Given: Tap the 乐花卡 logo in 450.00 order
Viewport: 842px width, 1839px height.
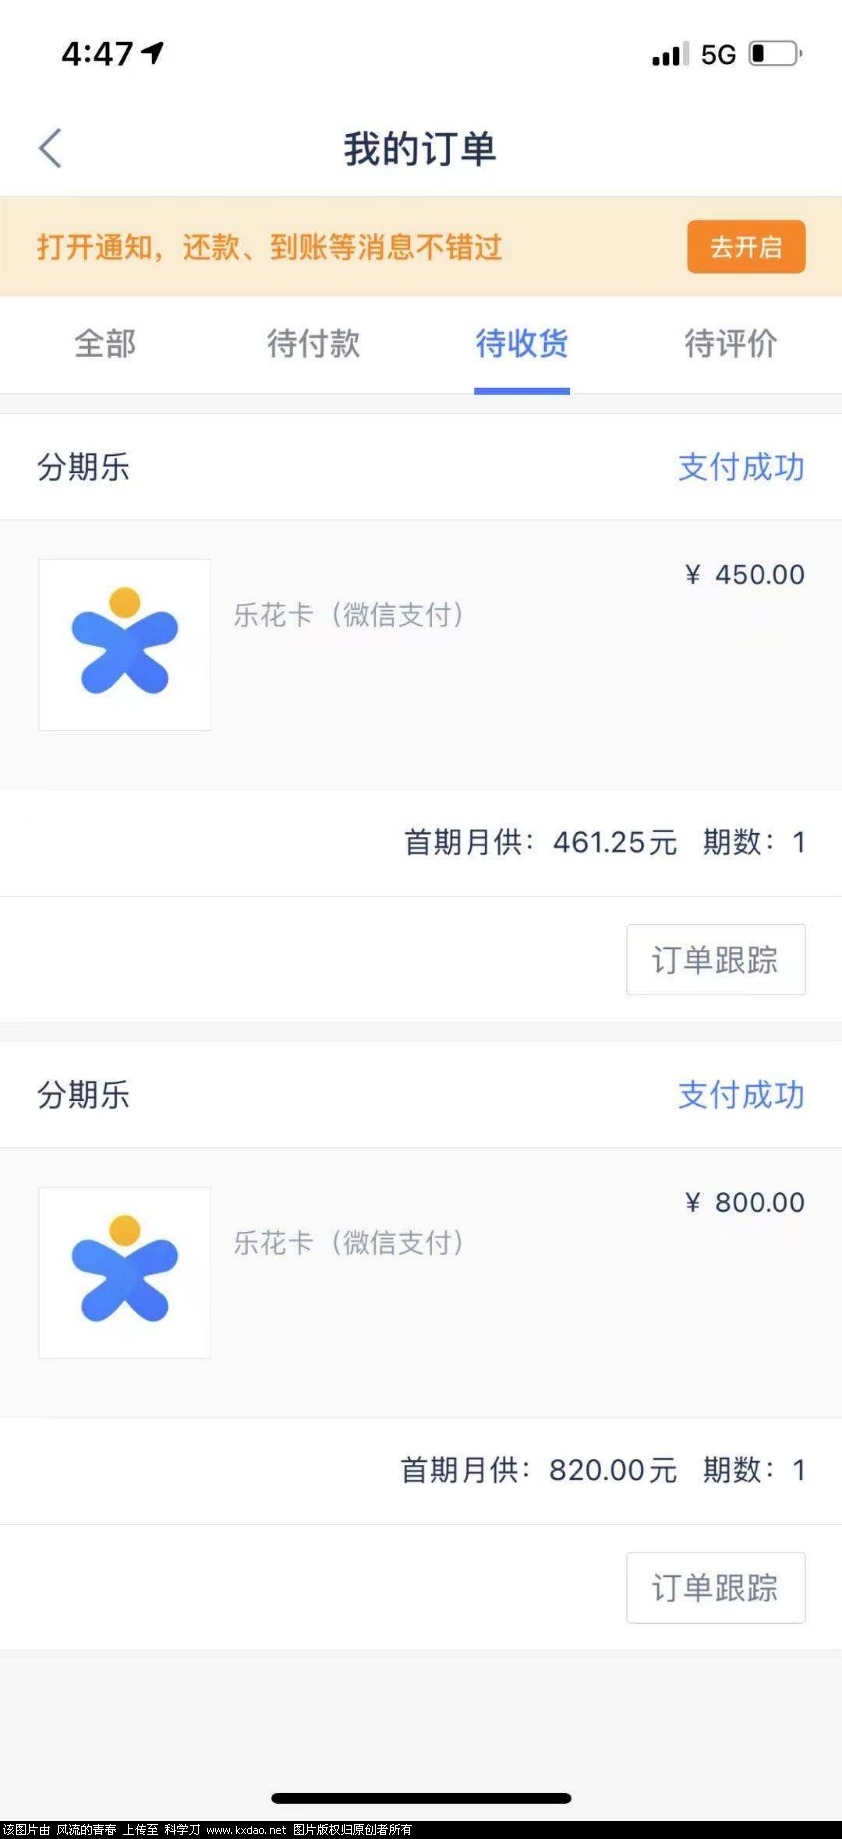Looking at the screenshot, I should click(124, 644).
